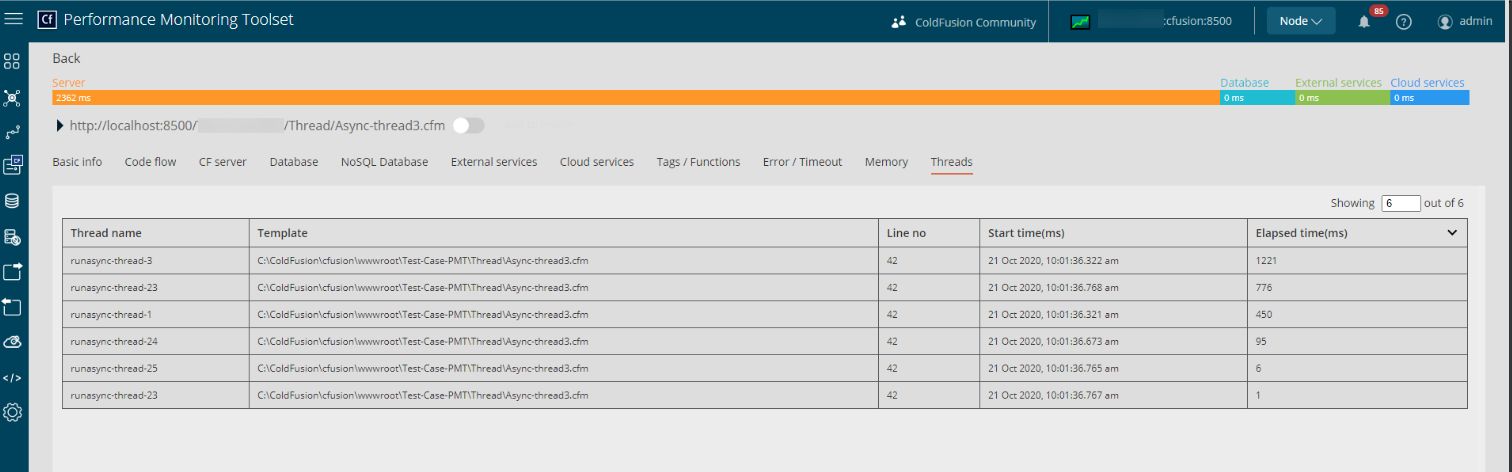Go Back to previous page

coord(66,59)
